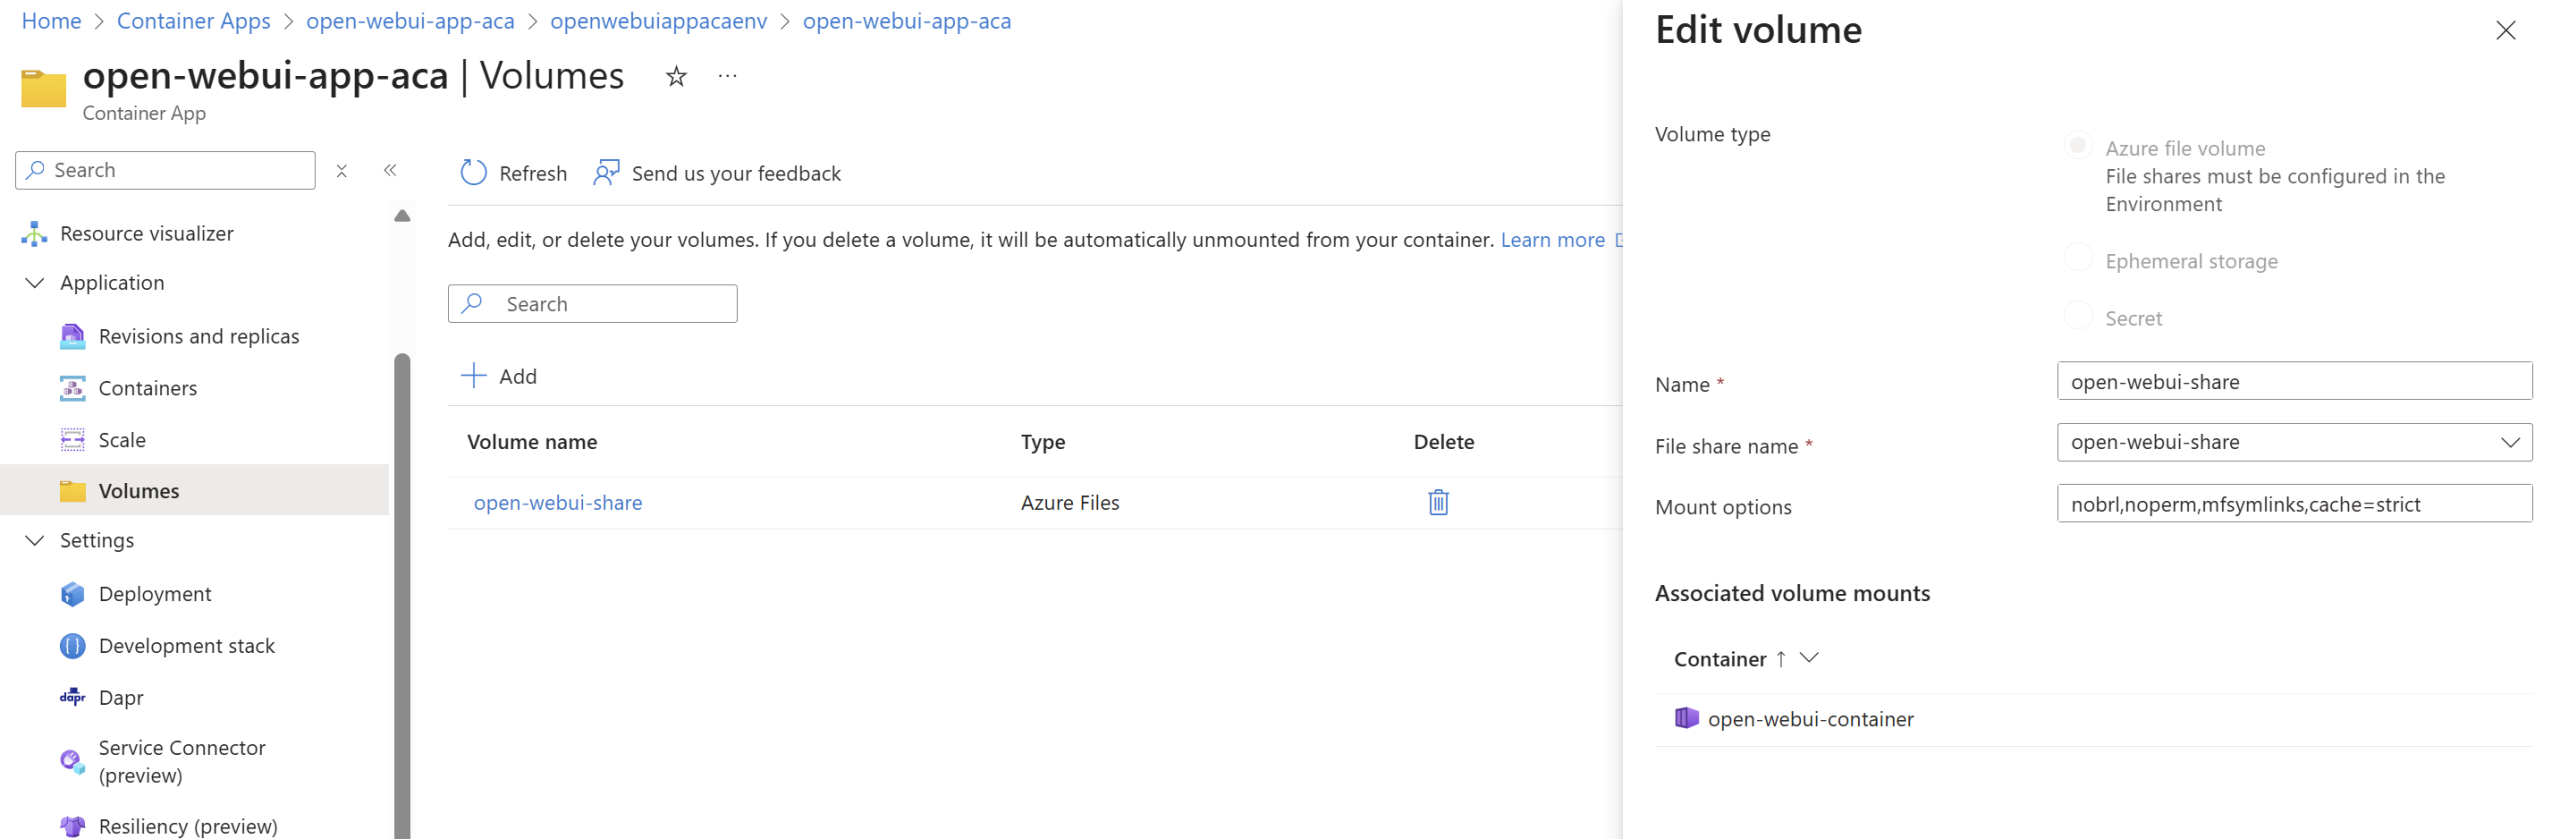2560x839 pixels.
Task: Open the more options ellipsis in header
Action: point(727,76)
